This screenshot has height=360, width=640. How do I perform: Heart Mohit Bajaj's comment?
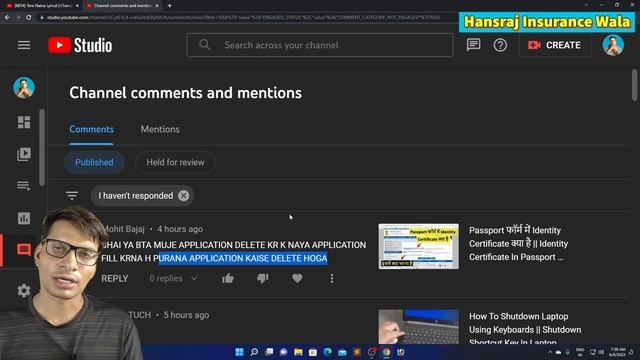click(x=297, y=278)
